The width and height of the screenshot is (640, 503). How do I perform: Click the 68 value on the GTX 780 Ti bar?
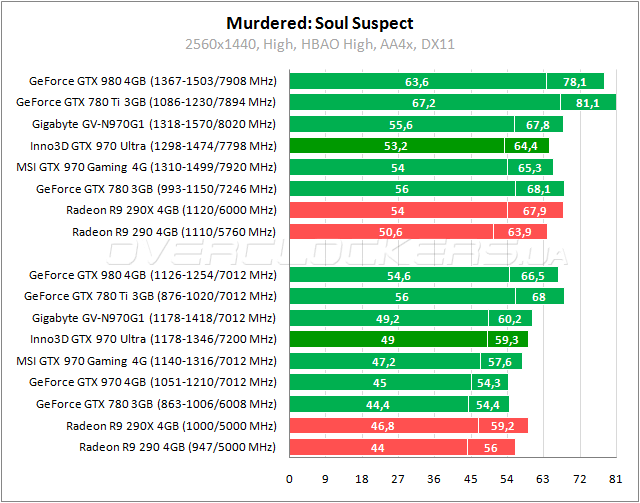(x=539, y=297)
